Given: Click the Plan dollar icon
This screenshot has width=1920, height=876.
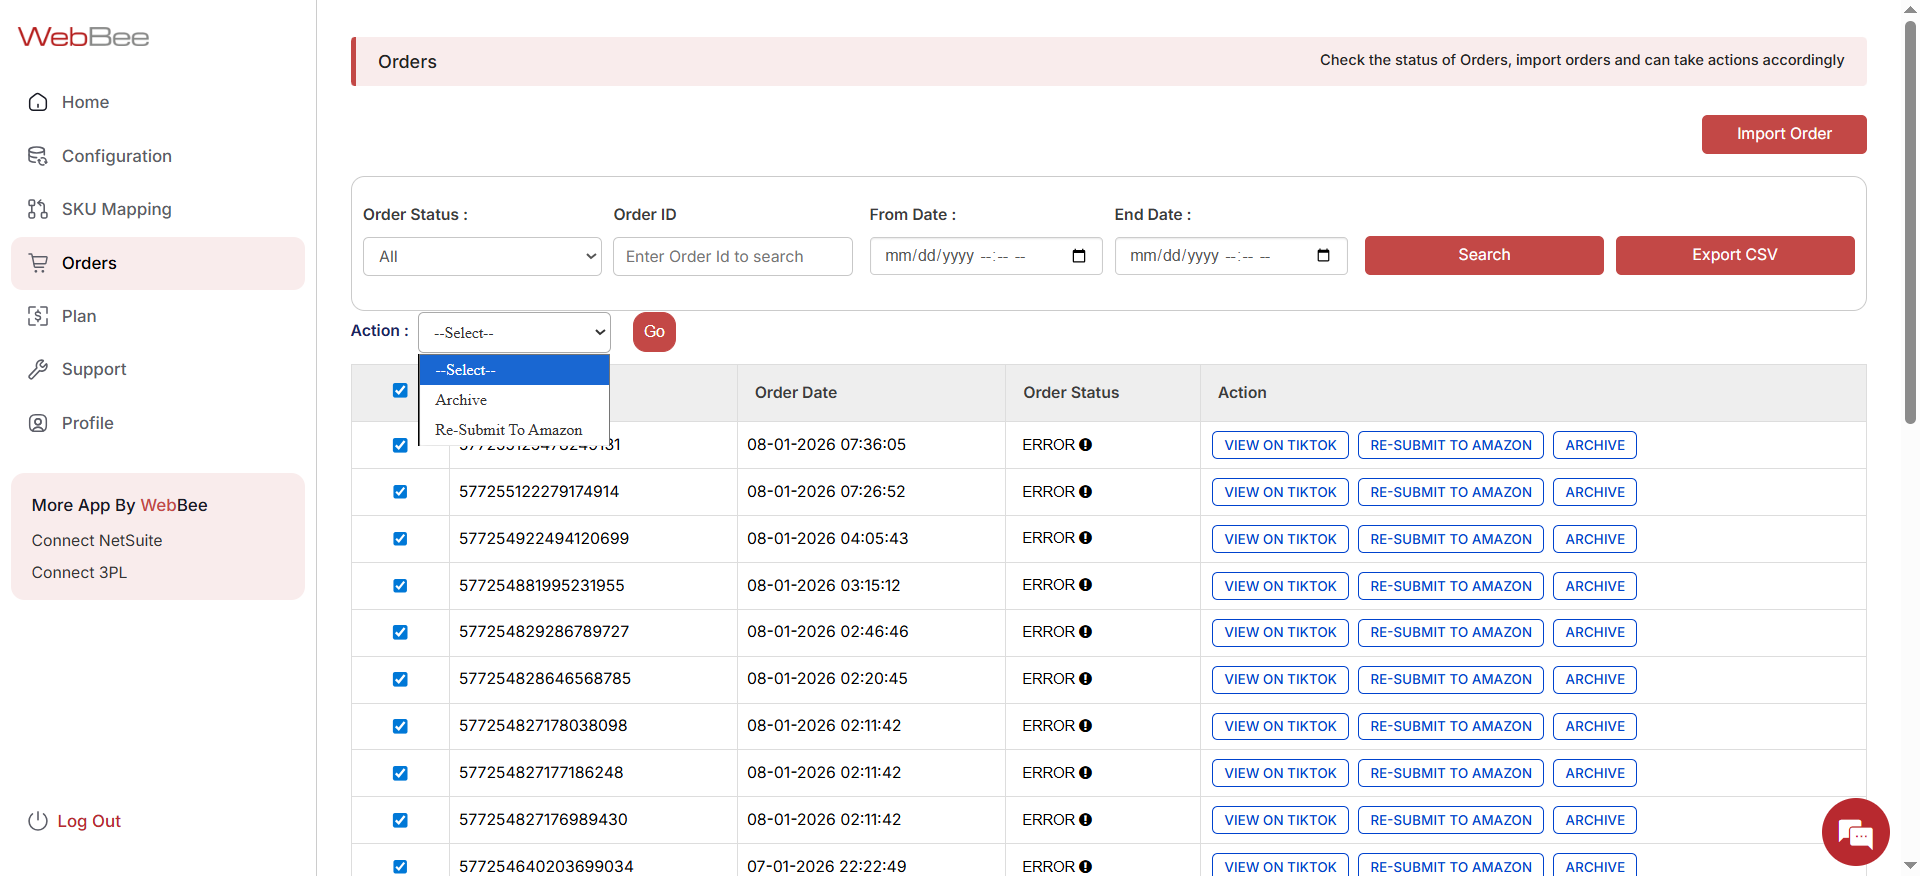Looking at the screenshot, I should [x=38, y=316].
